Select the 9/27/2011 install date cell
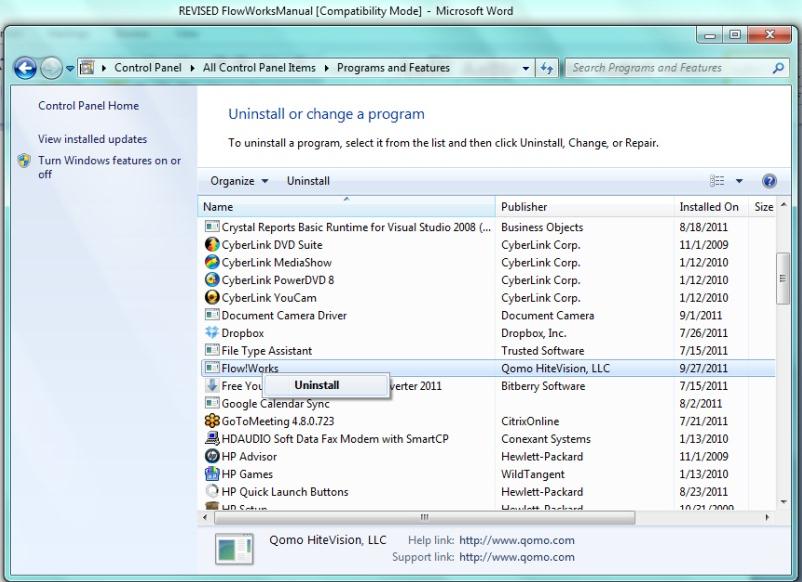Screen dimensions: 802x582 [x=703, y=368]
